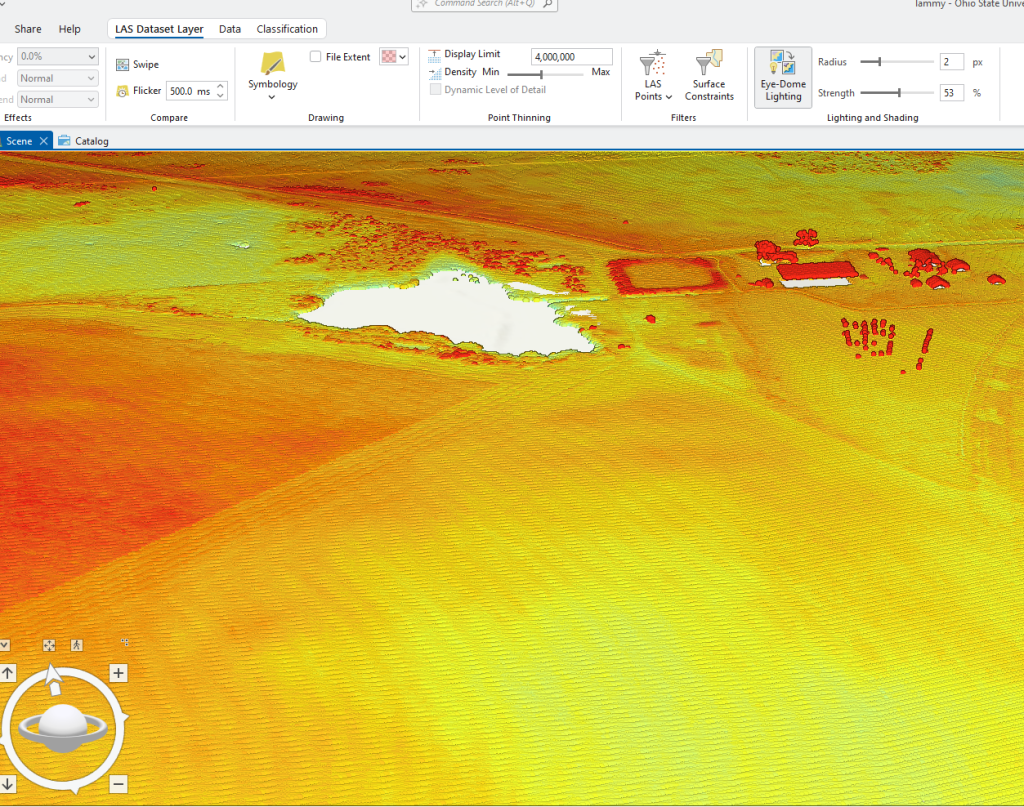The image size is (1024, 807).
Task: Enter first-person walk navigation mode
Action: pyautogui.click(x=76, y=645)
